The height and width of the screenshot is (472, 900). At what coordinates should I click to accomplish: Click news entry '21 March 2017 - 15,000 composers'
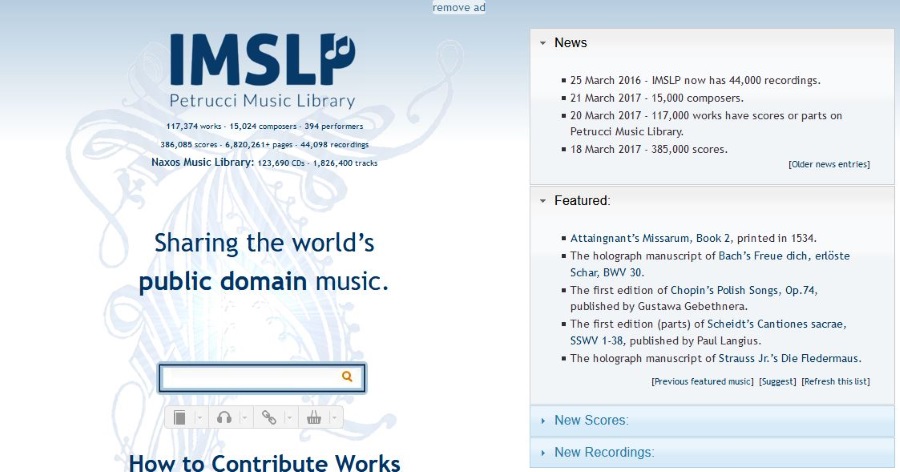(x=657, y=98)
